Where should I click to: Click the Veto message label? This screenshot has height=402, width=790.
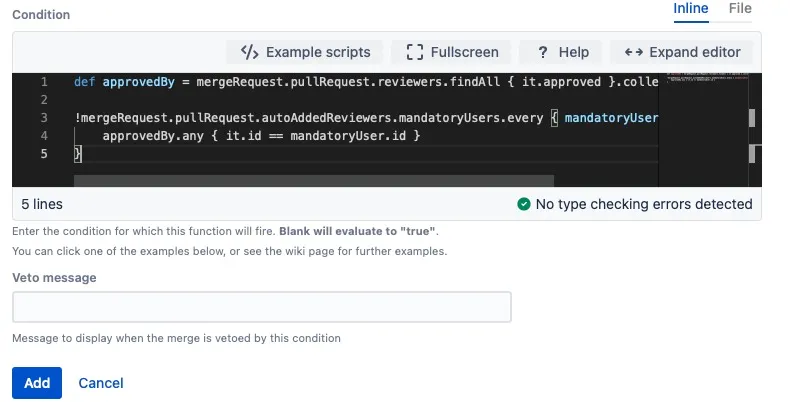coord(54,278)
